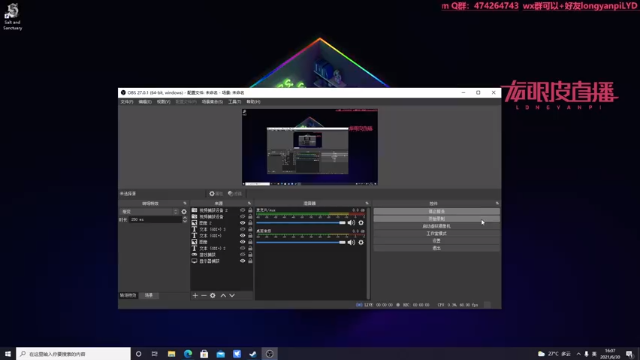Adjust 麦克风/Aux volume slider
Image resolution: width=640 pixels, height=360 pixels.
click(x=301, y=222)
